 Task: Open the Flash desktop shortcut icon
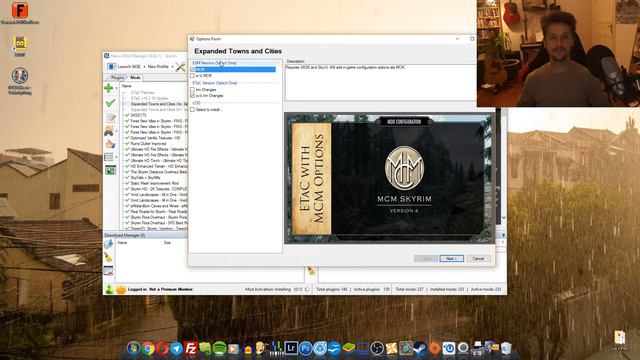20,10
